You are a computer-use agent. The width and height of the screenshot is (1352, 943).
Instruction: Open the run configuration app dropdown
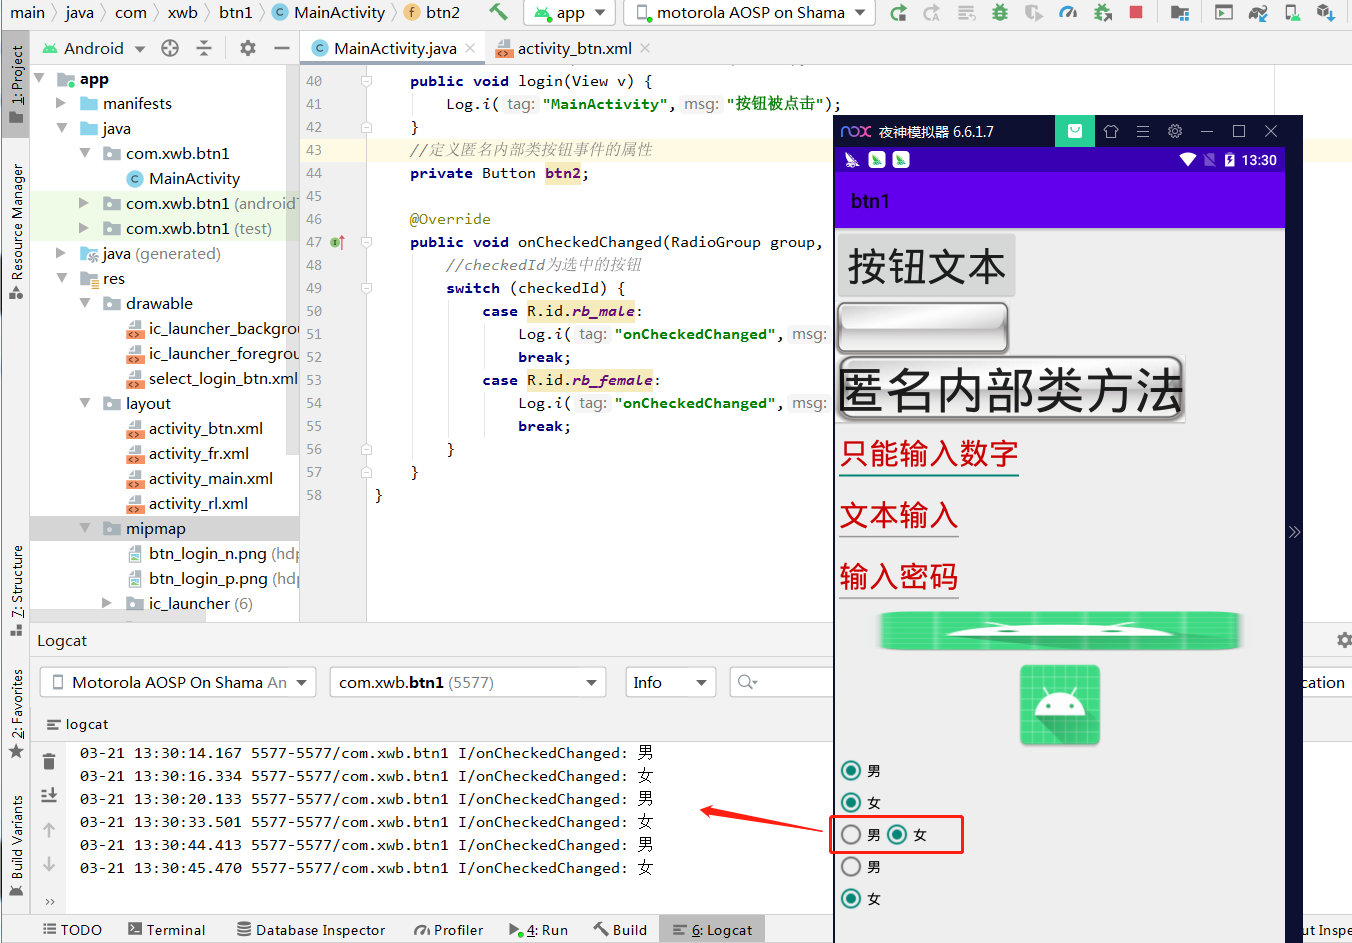pos(569,13)
